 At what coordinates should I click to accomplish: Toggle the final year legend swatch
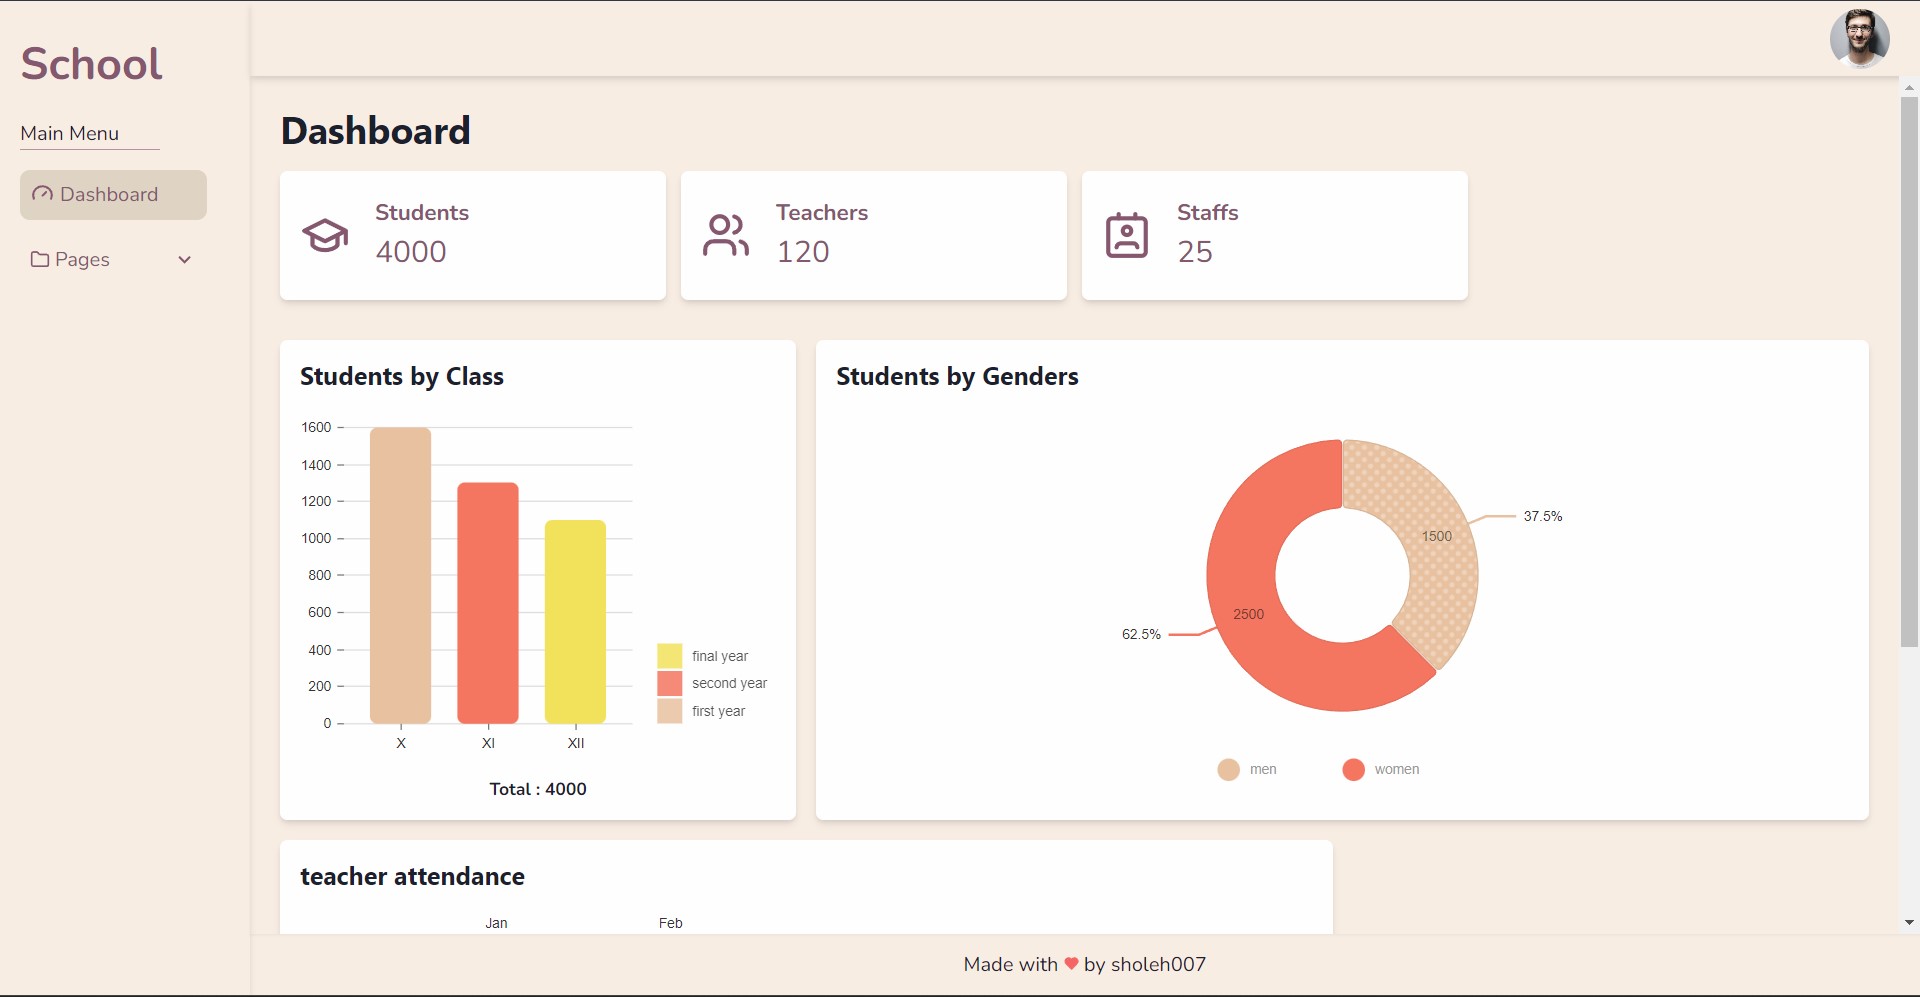tap(670, 656)
